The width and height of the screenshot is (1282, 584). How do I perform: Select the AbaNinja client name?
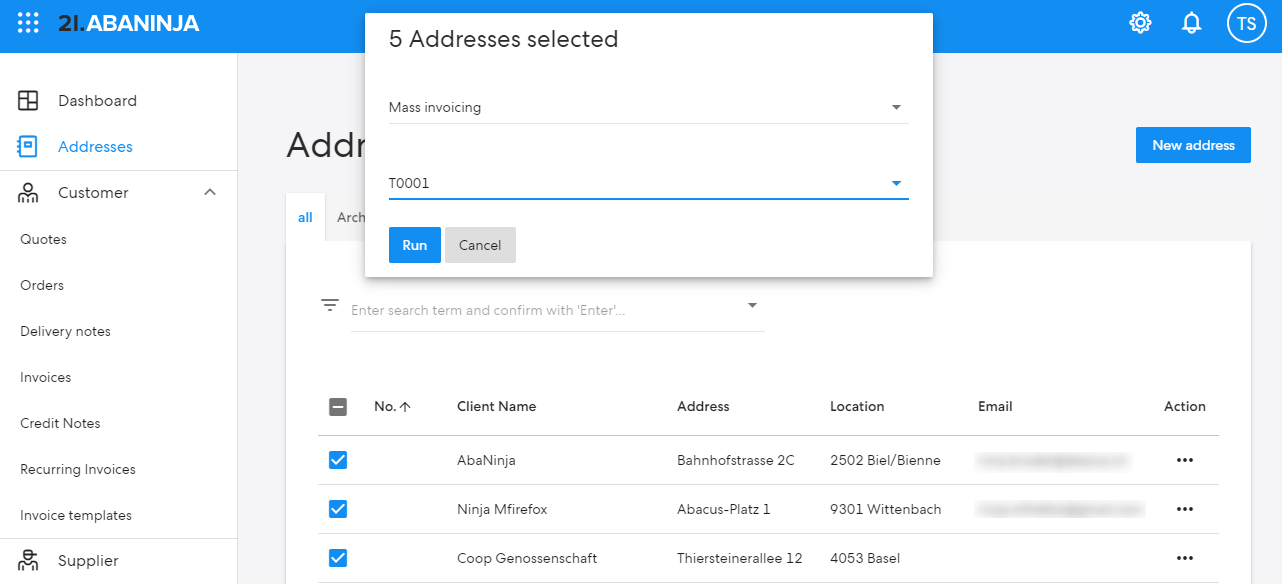click(x=486, y=461)
